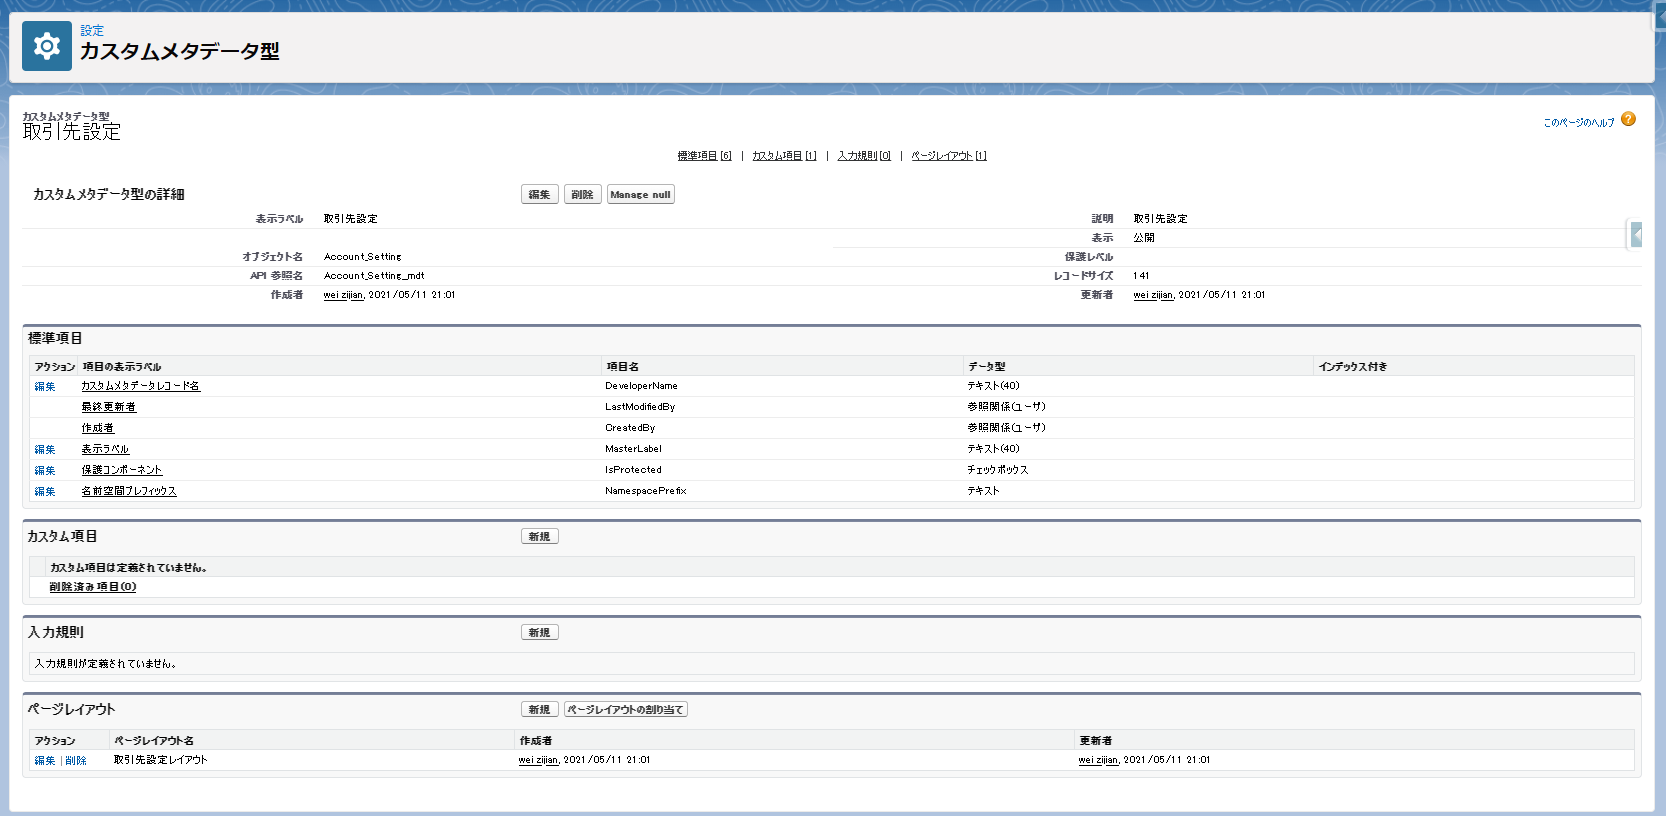Image resolution: width=1666 pixels, height=816 pixels.
Task: Click the インデックス付き column header
Action: (x=1353, y=367)
